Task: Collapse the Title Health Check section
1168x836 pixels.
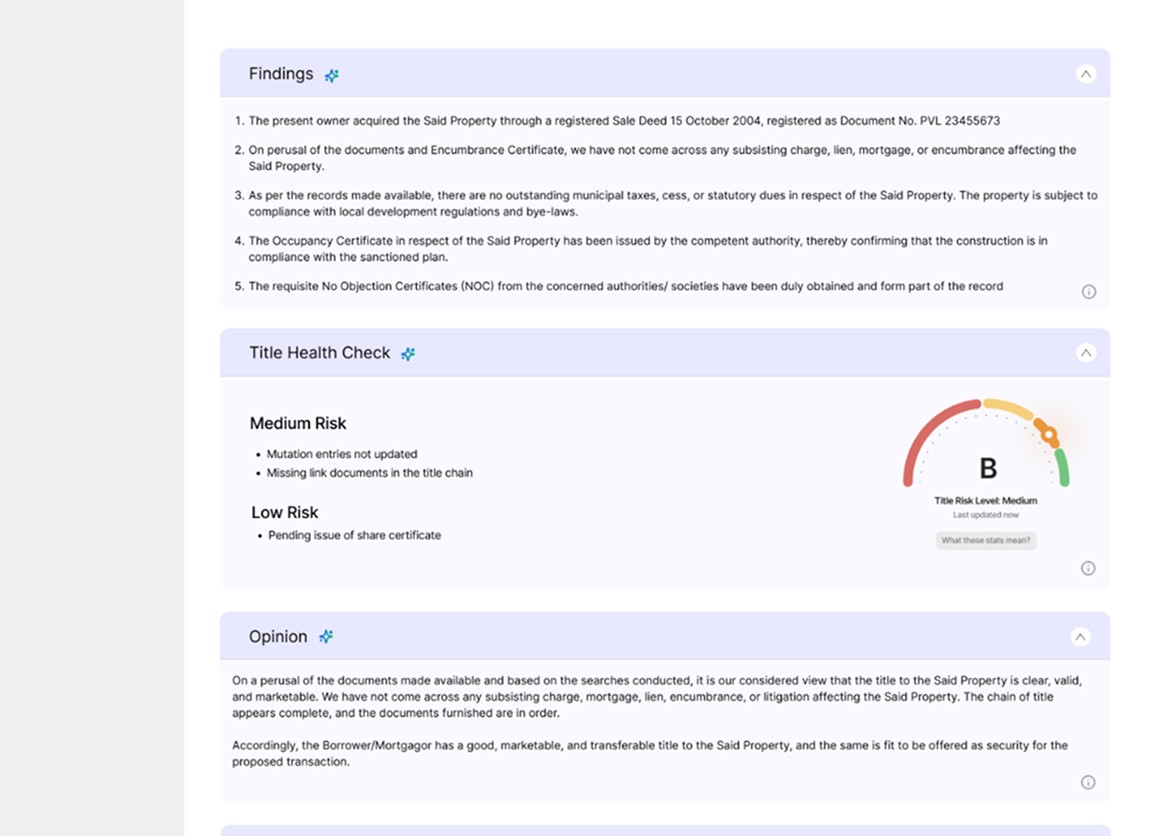Action: click(x=1086, y=352)
